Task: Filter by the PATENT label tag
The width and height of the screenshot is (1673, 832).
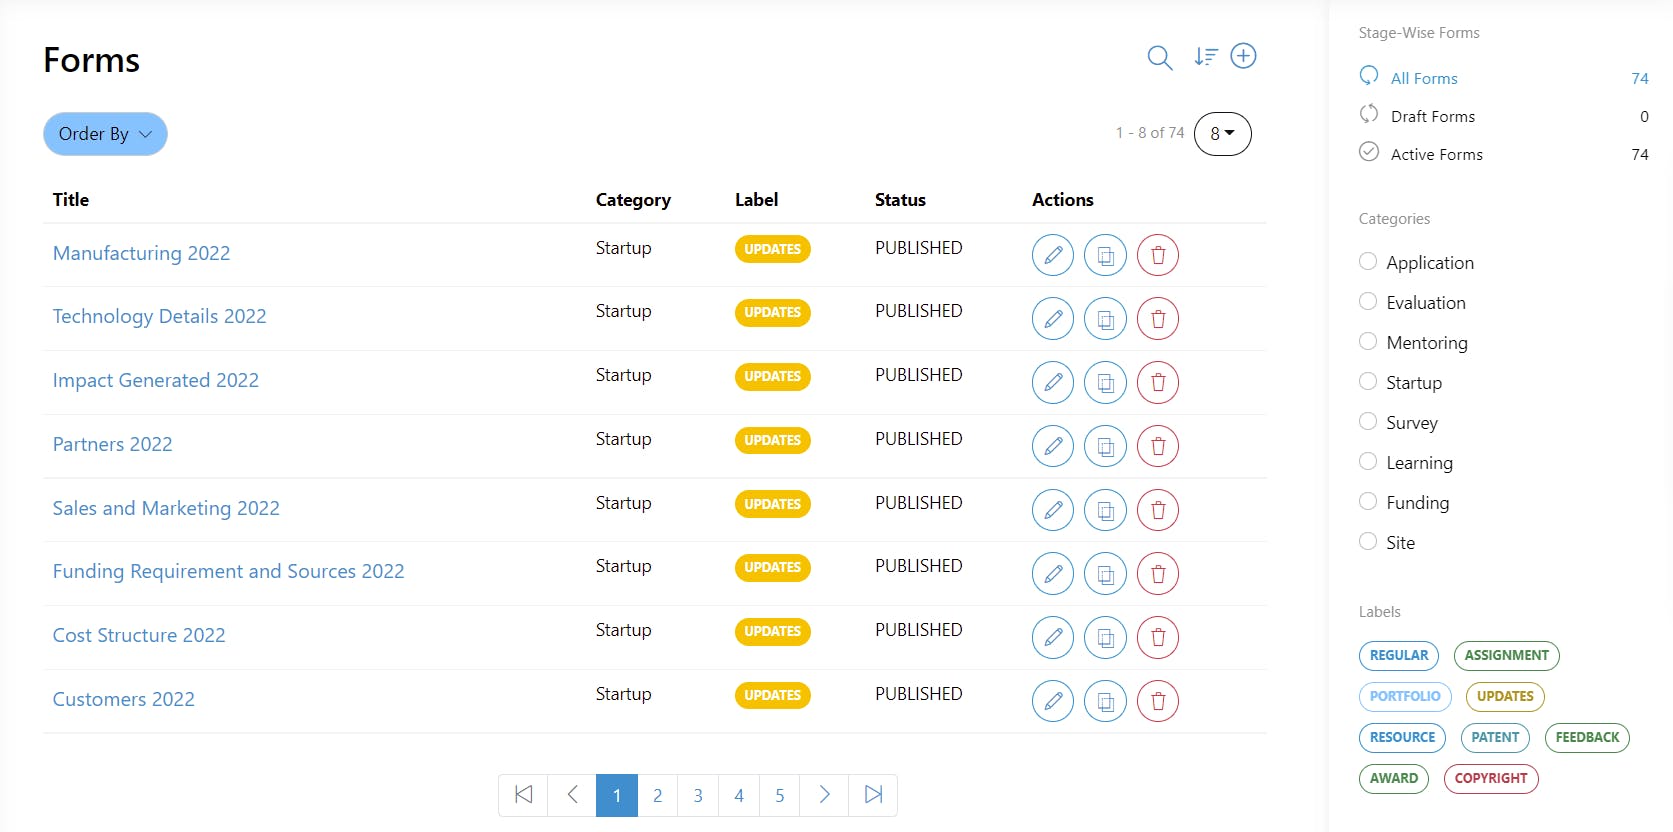Action: tap(1495, 738)
